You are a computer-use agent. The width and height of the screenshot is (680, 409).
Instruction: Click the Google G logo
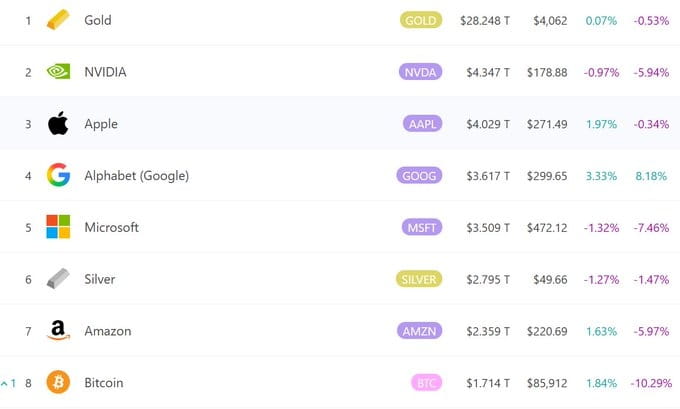(58, 176)
